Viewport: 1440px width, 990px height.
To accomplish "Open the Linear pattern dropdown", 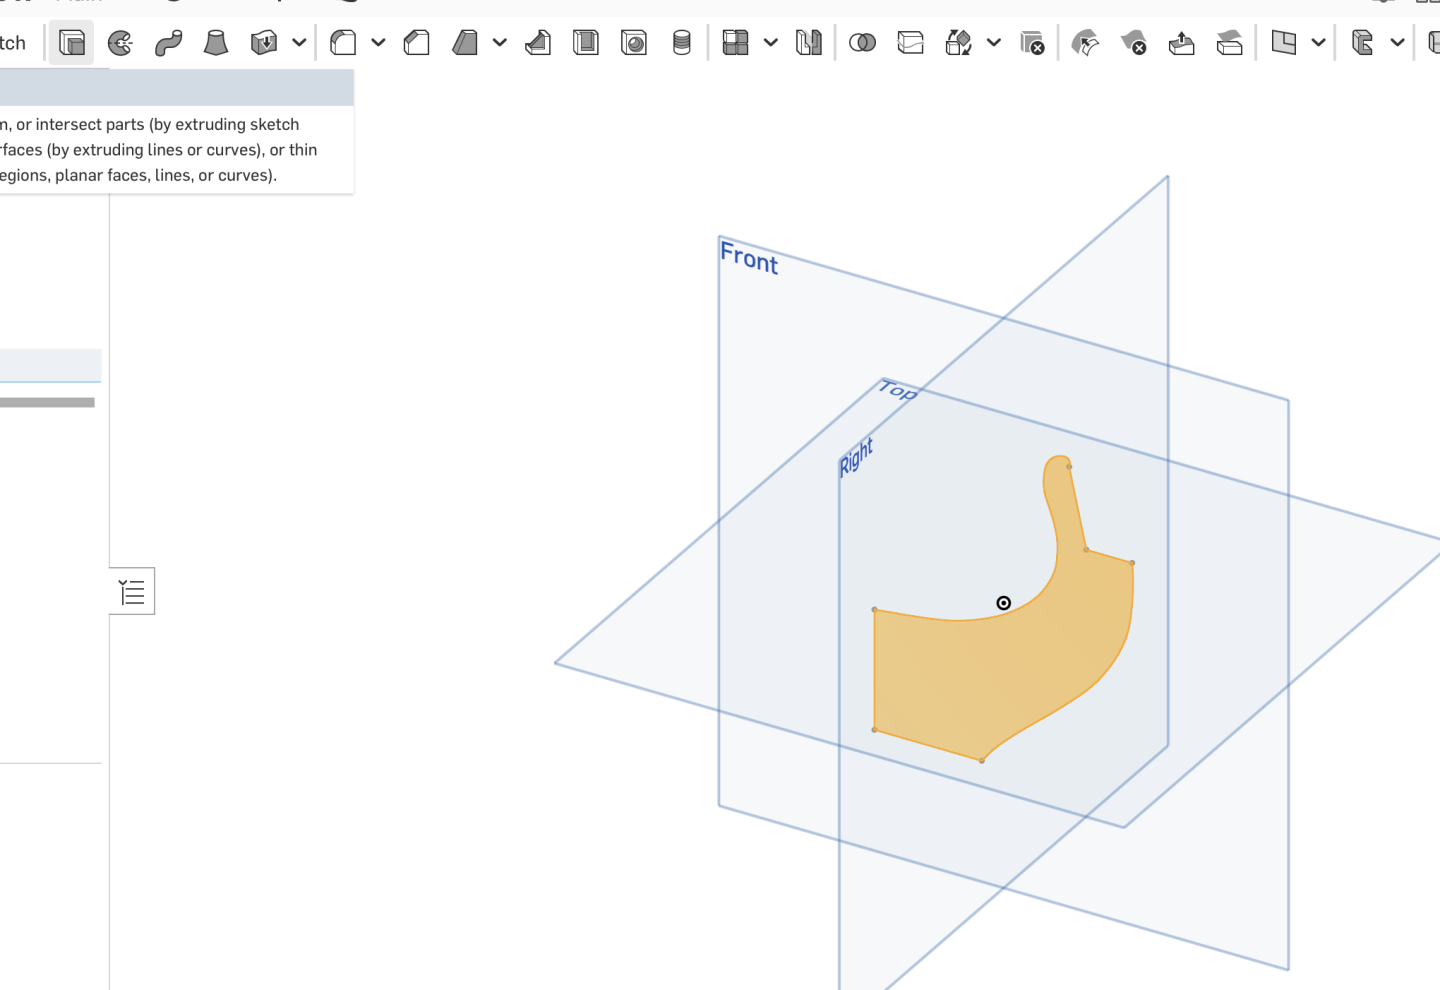I will coord(769,43).
